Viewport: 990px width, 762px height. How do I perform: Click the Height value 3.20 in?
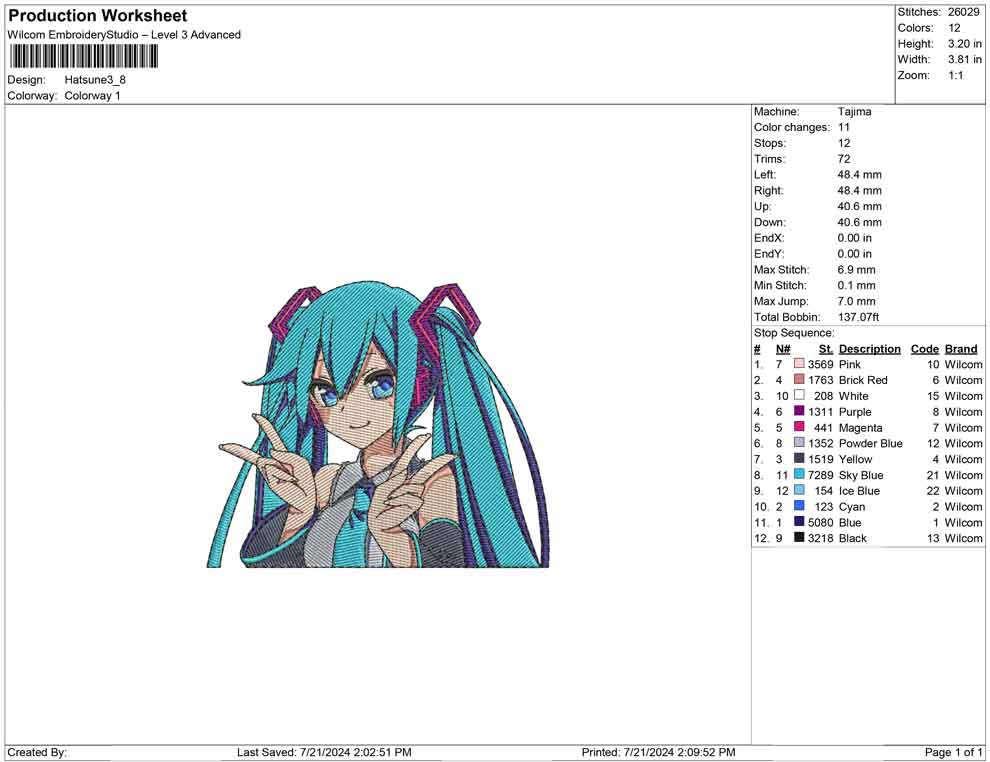pyautogui.click(x=964, y=44)
